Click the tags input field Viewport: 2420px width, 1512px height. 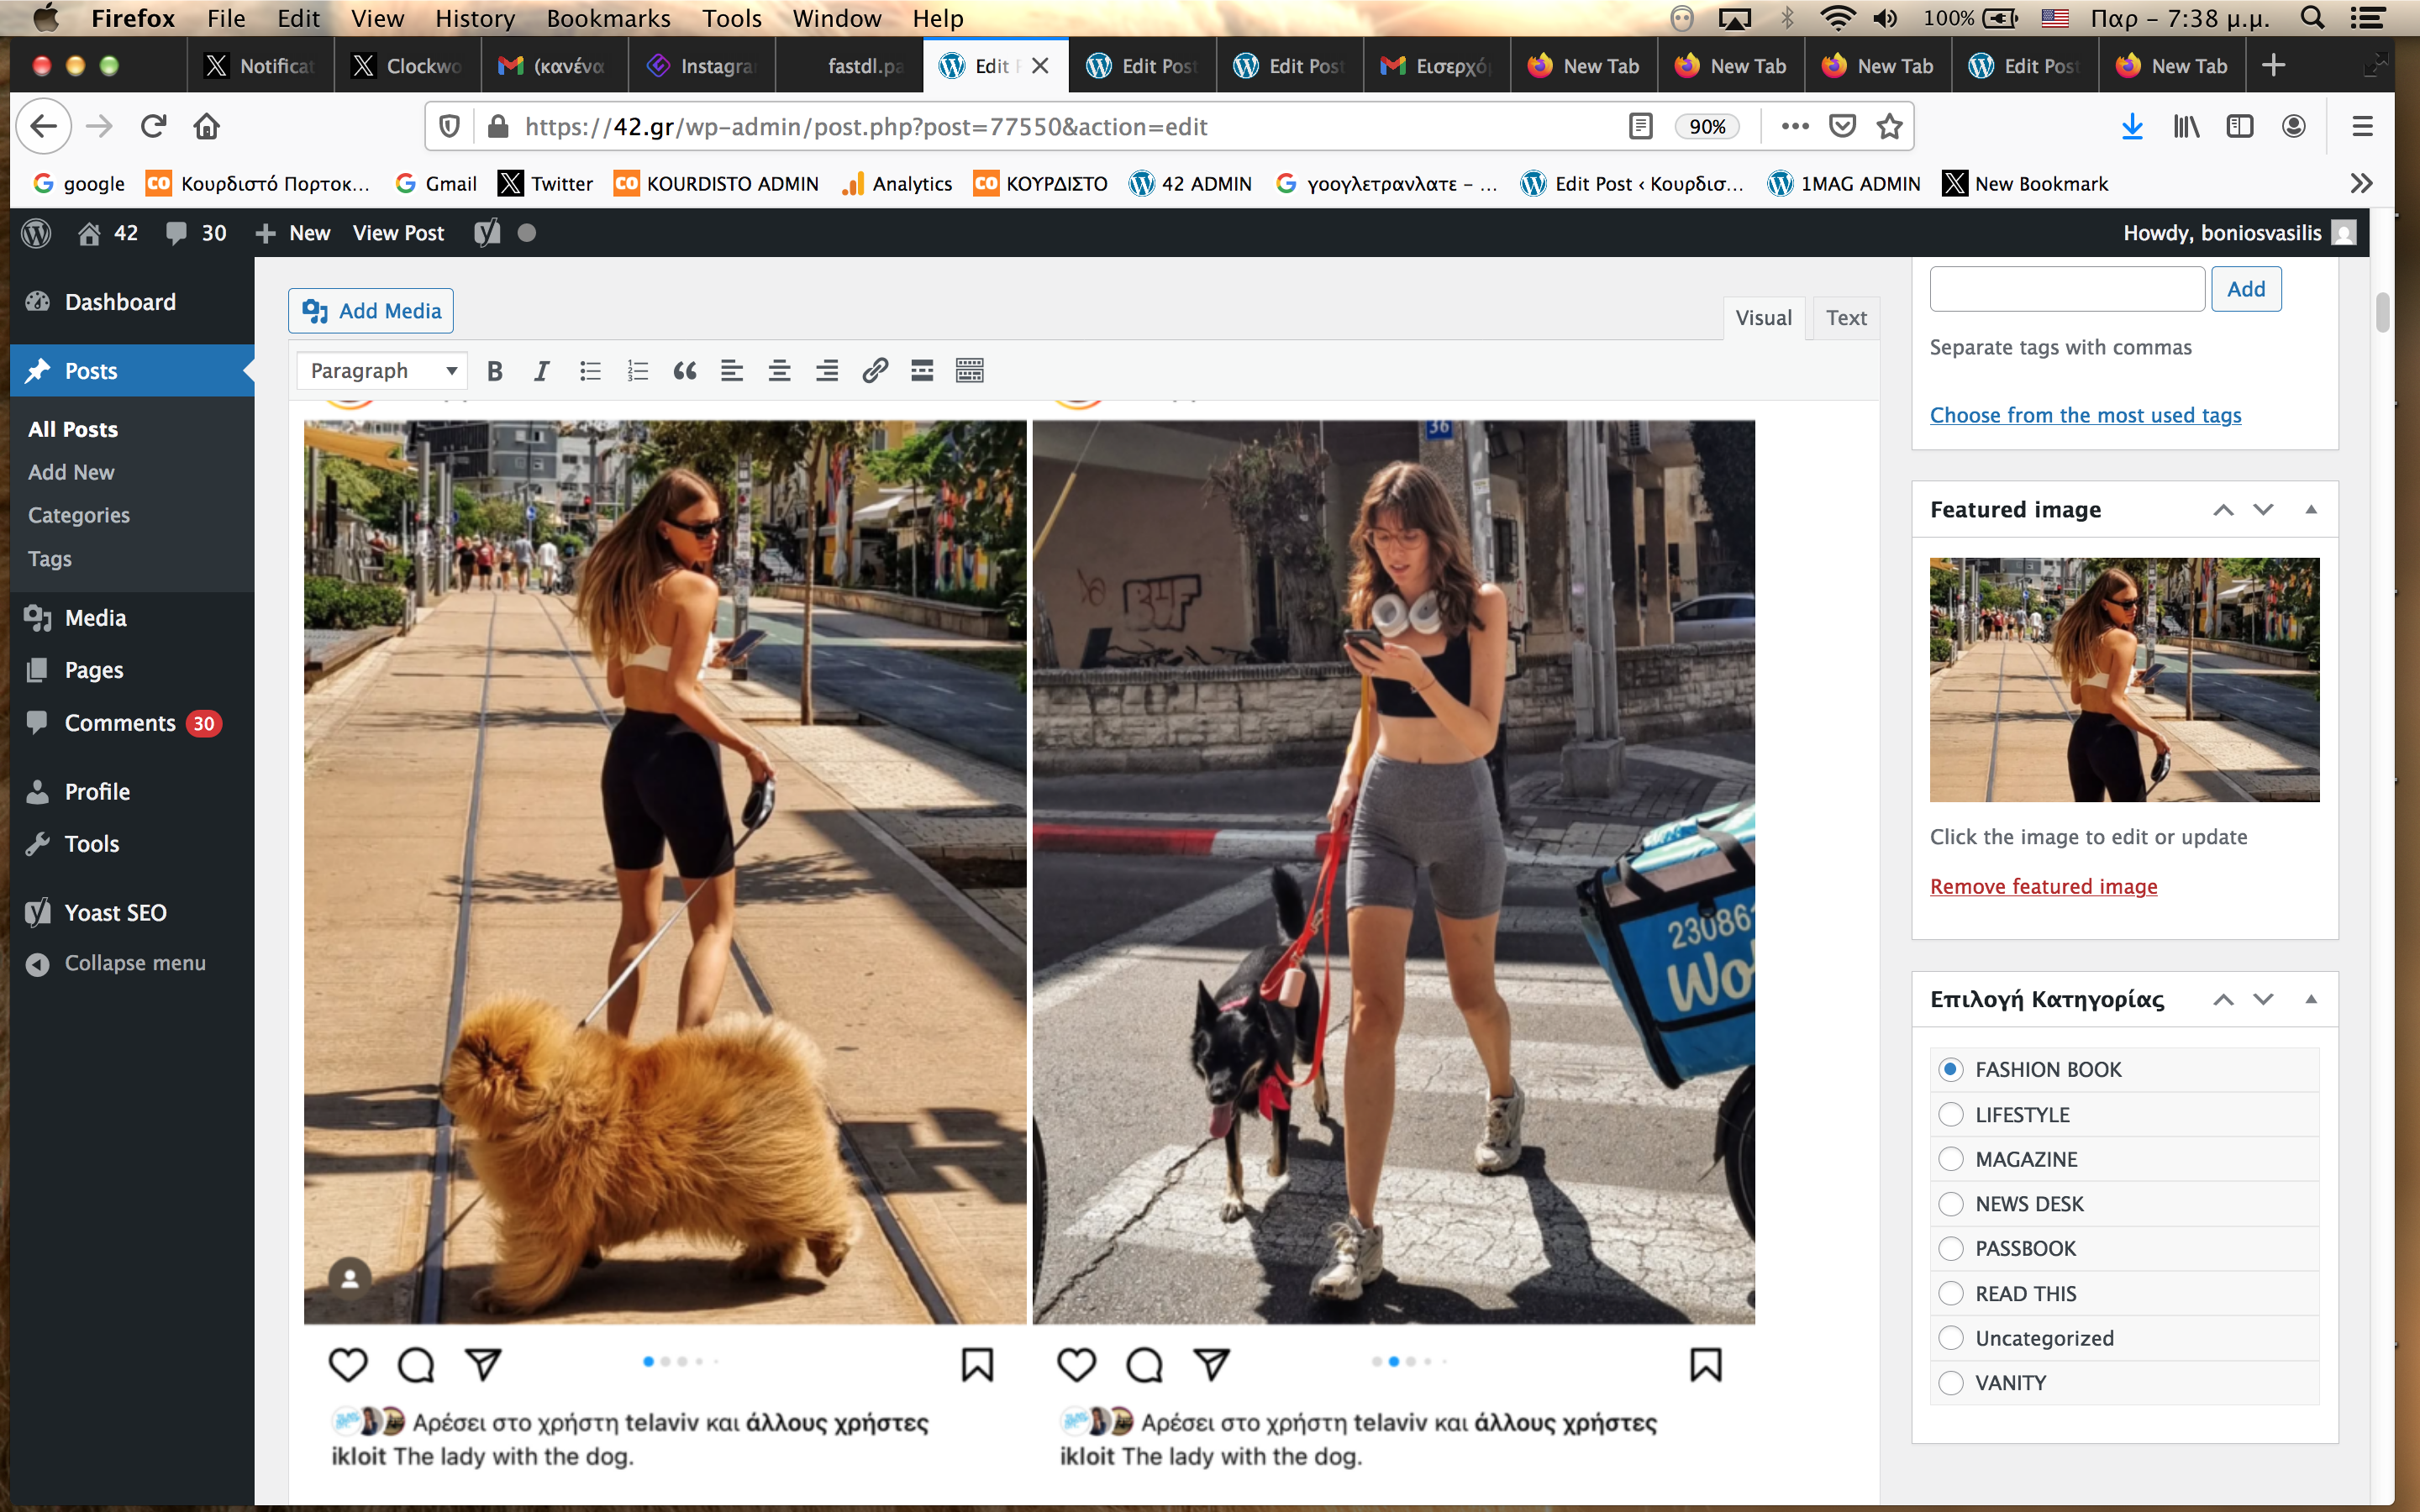pyautogui.click(x=2066, y=289)
